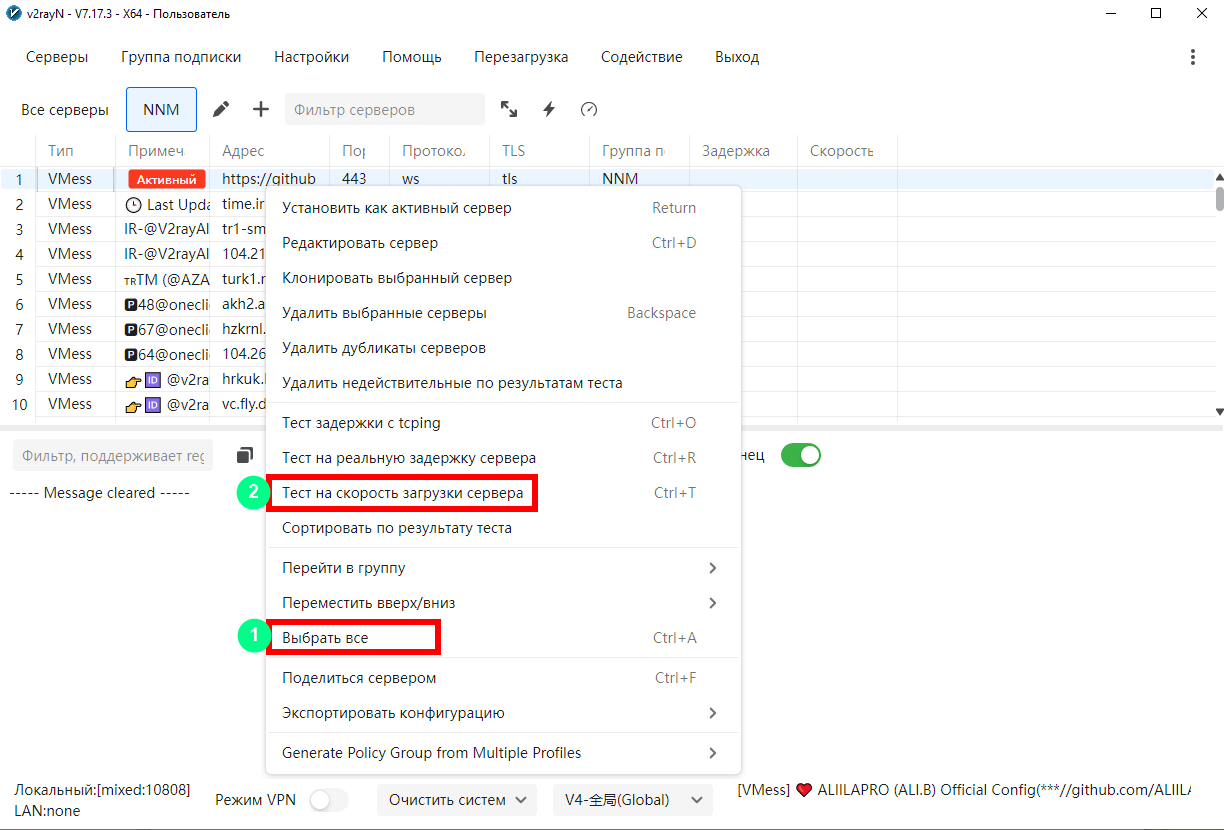The height and width of the screenshot is (830, 1224).
Task: Open the "Настройки" menu
Action: [311, 57]
